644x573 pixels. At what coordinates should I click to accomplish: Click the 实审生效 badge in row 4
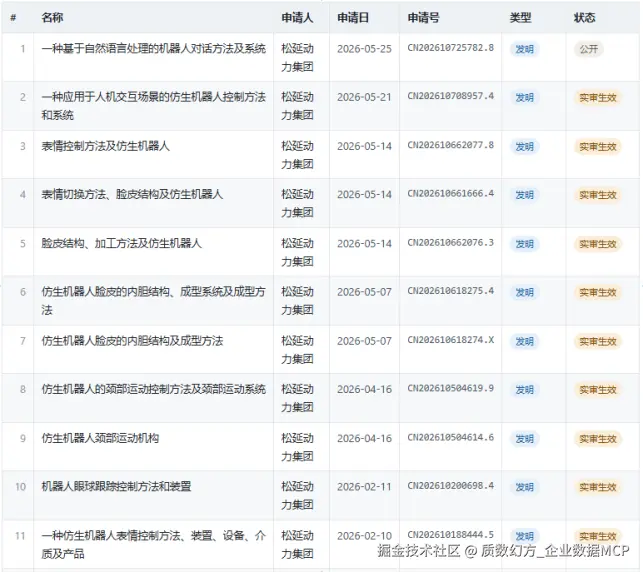coord(598,195)
